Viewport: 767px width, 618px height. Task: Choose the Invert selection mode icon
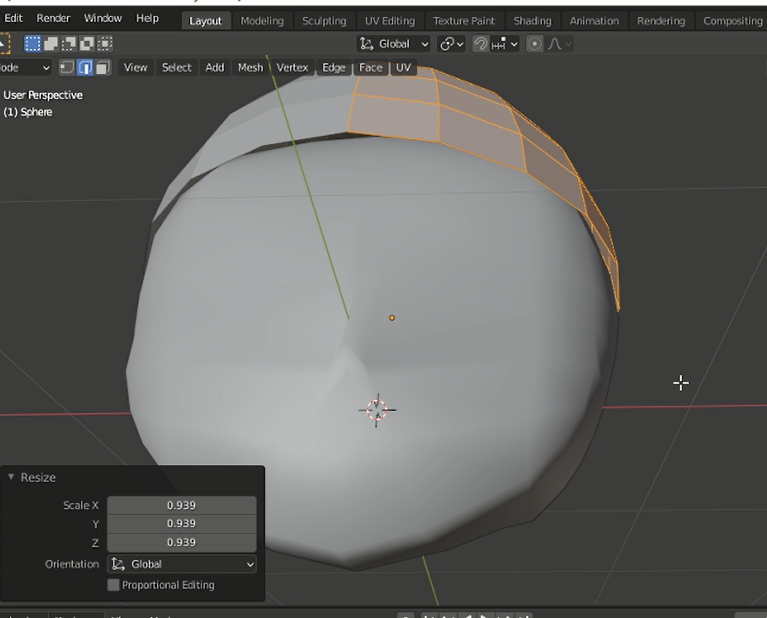[87, 44]
